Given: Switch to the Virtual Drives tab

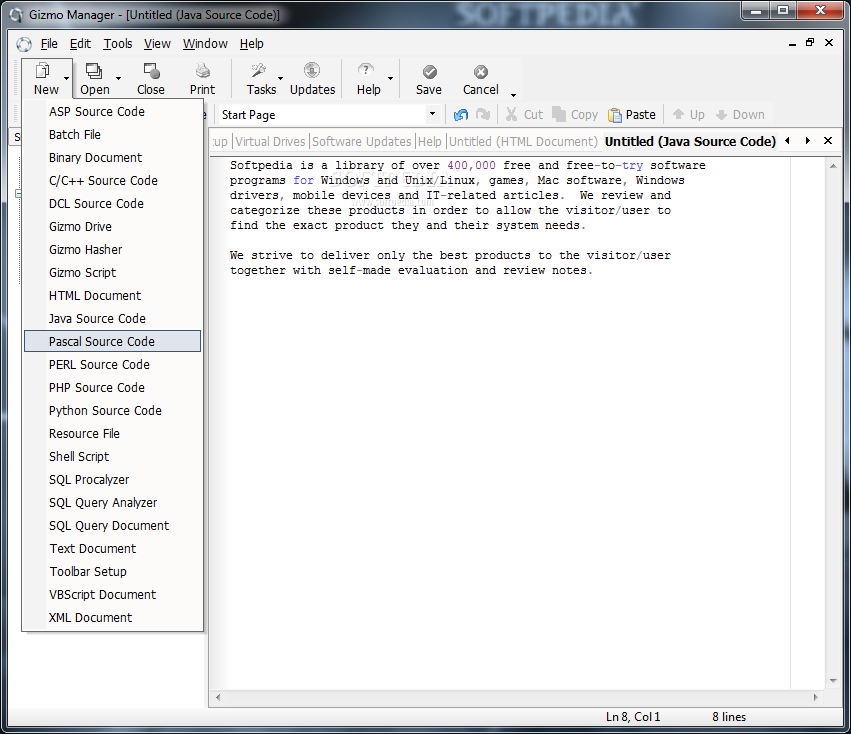Looking at the screenshot, I should click(270, 142).
